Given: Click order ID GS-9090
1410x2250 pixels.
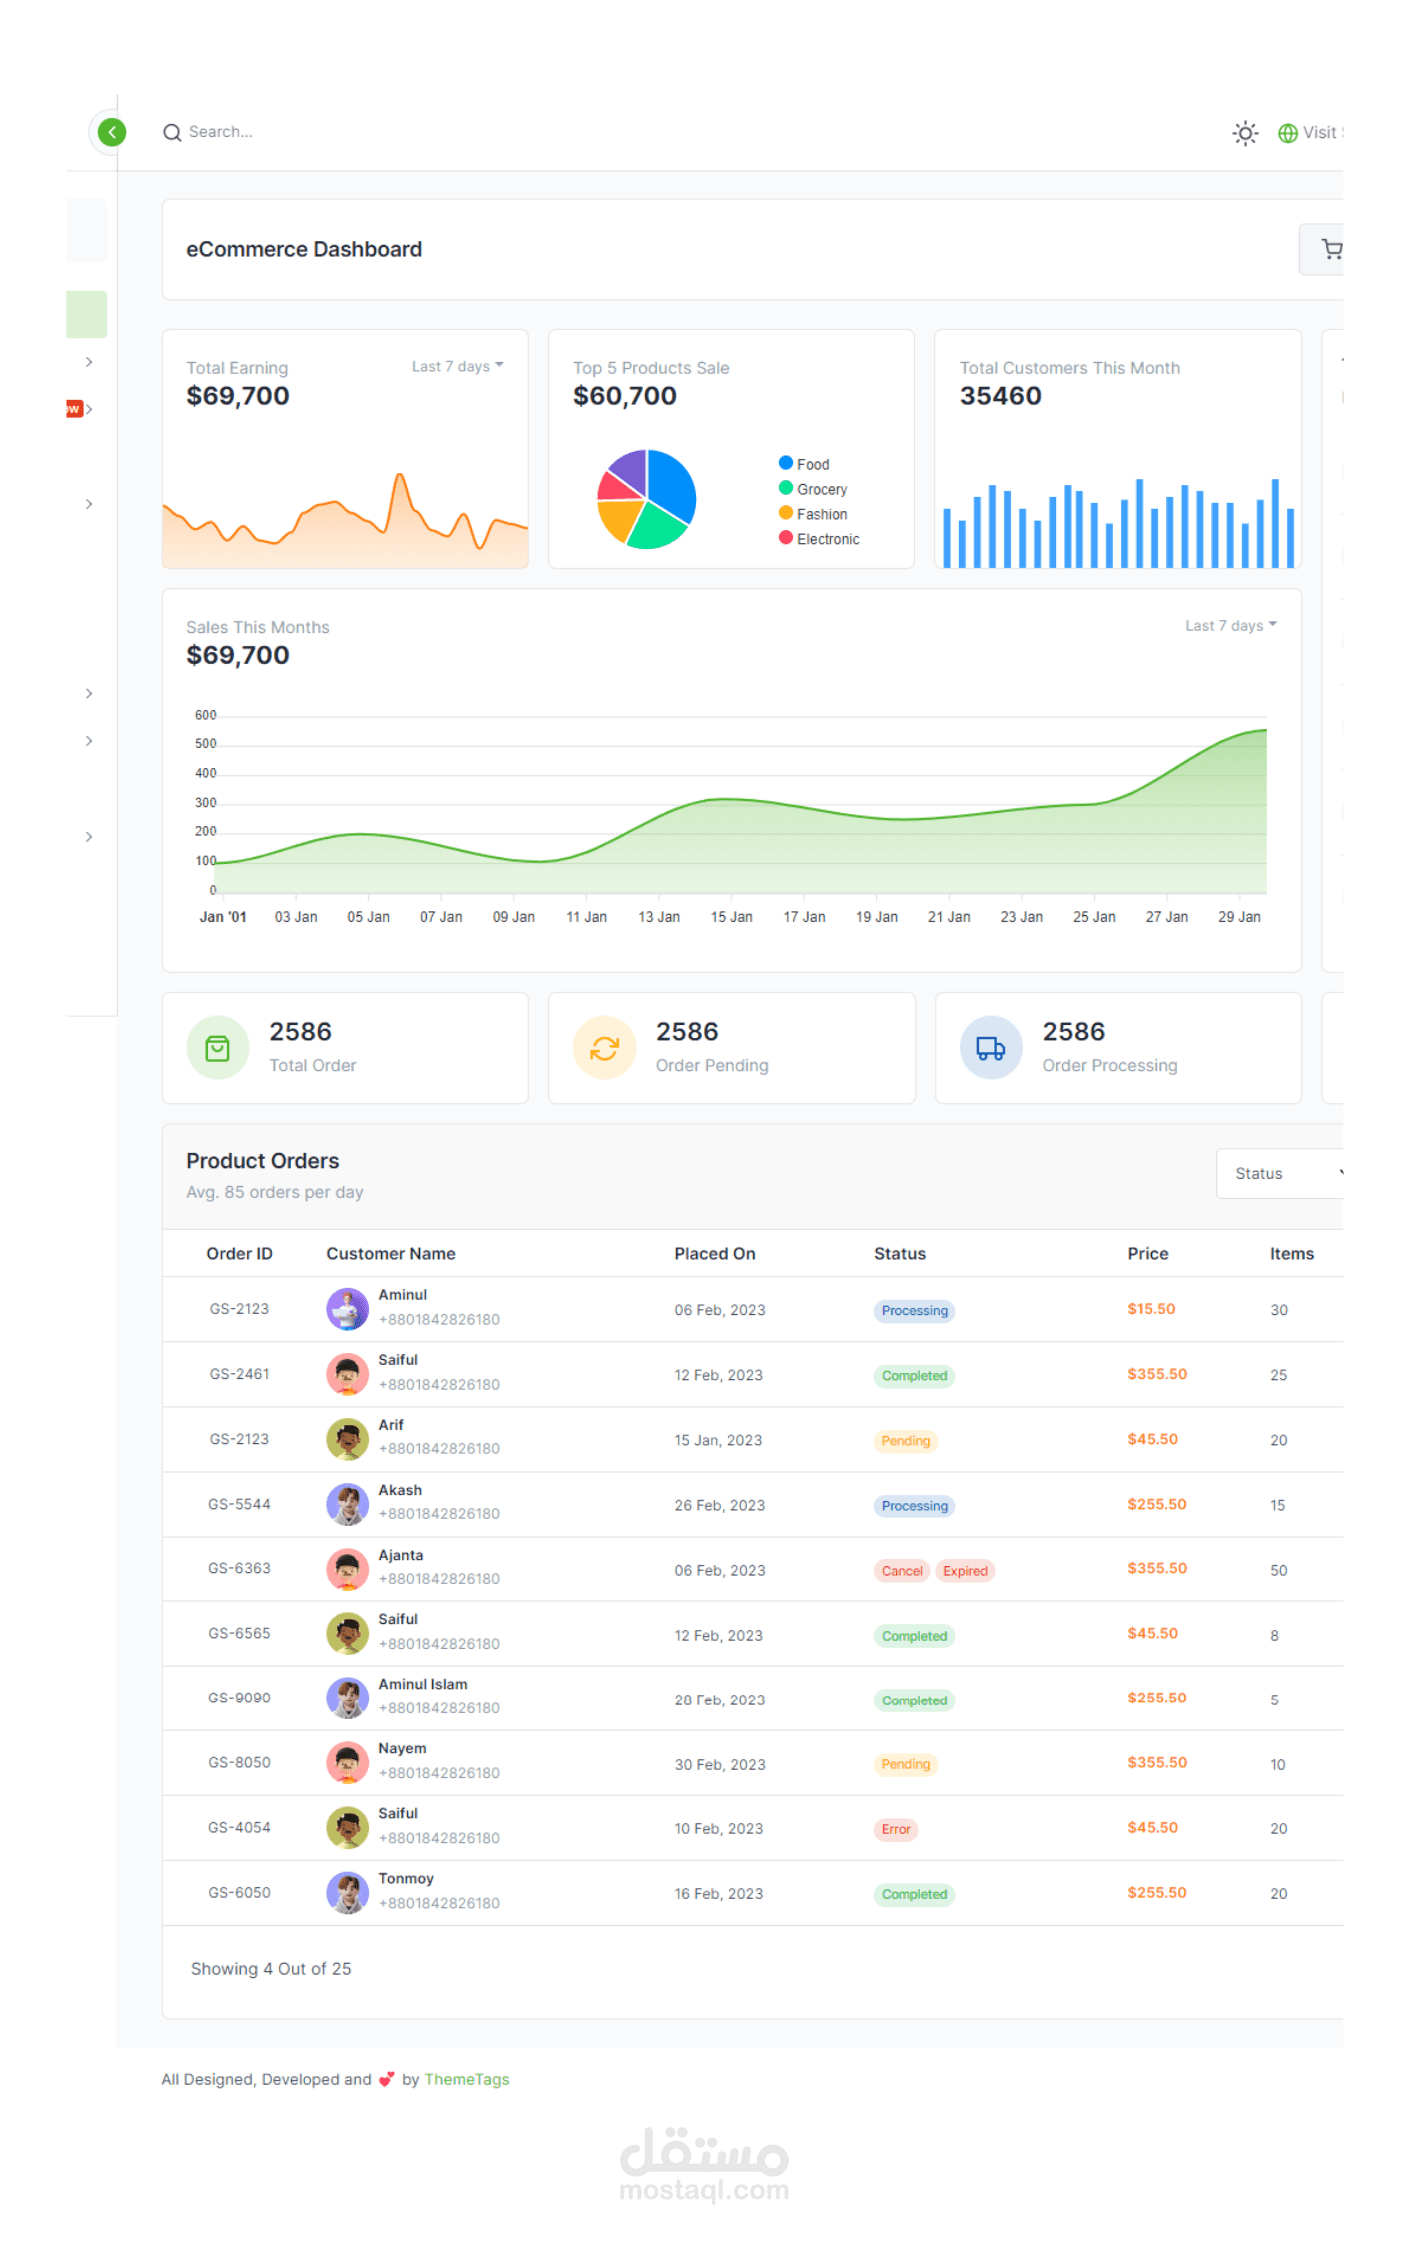Looking at the screenshot, I should point(239,1698).
